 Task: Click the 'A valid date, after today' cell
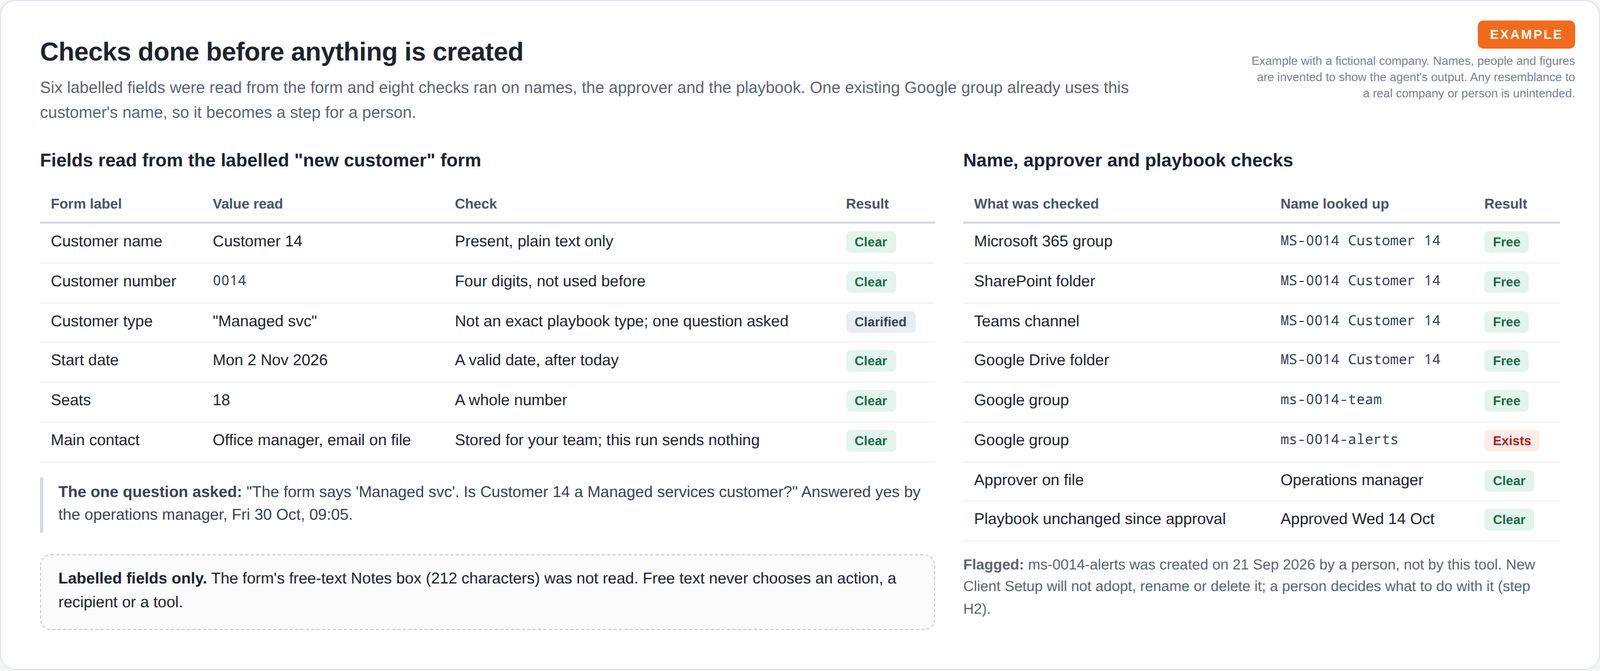tap(536, 360)
